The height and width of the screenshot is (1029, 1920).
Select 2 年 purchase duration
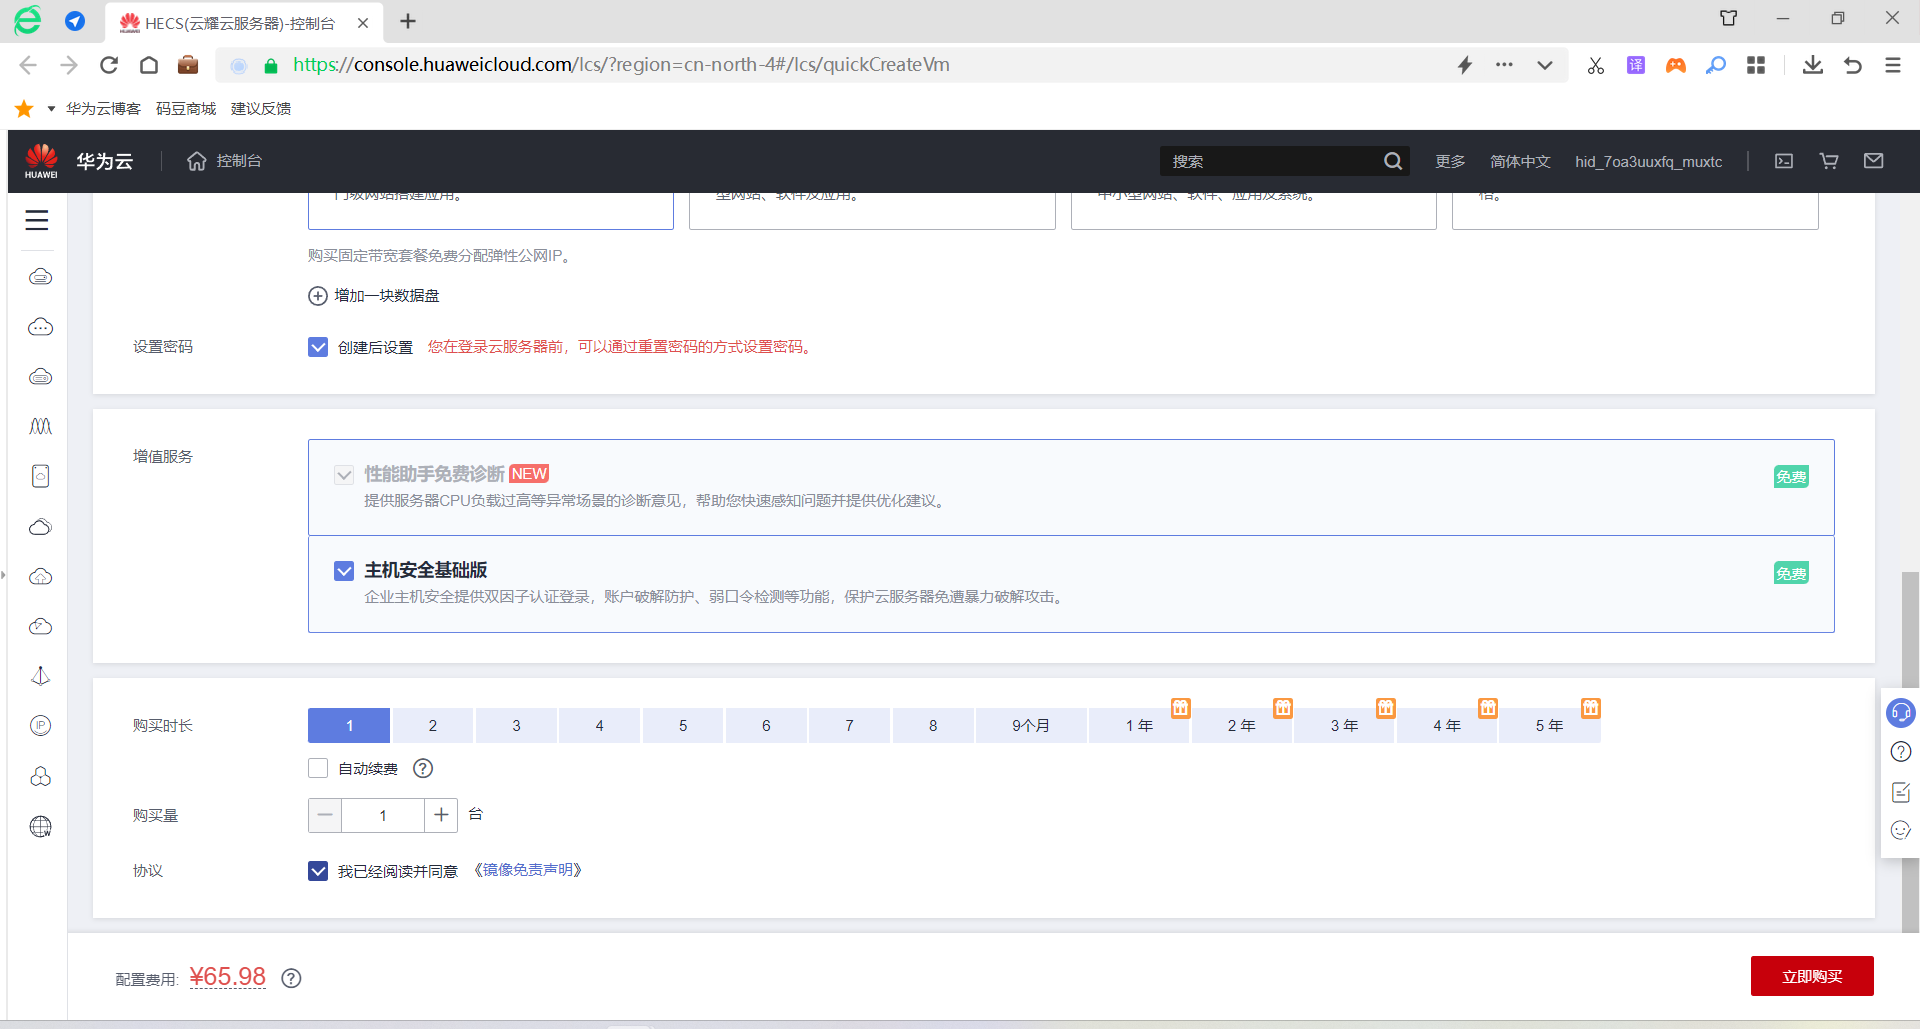(1241, 725)
